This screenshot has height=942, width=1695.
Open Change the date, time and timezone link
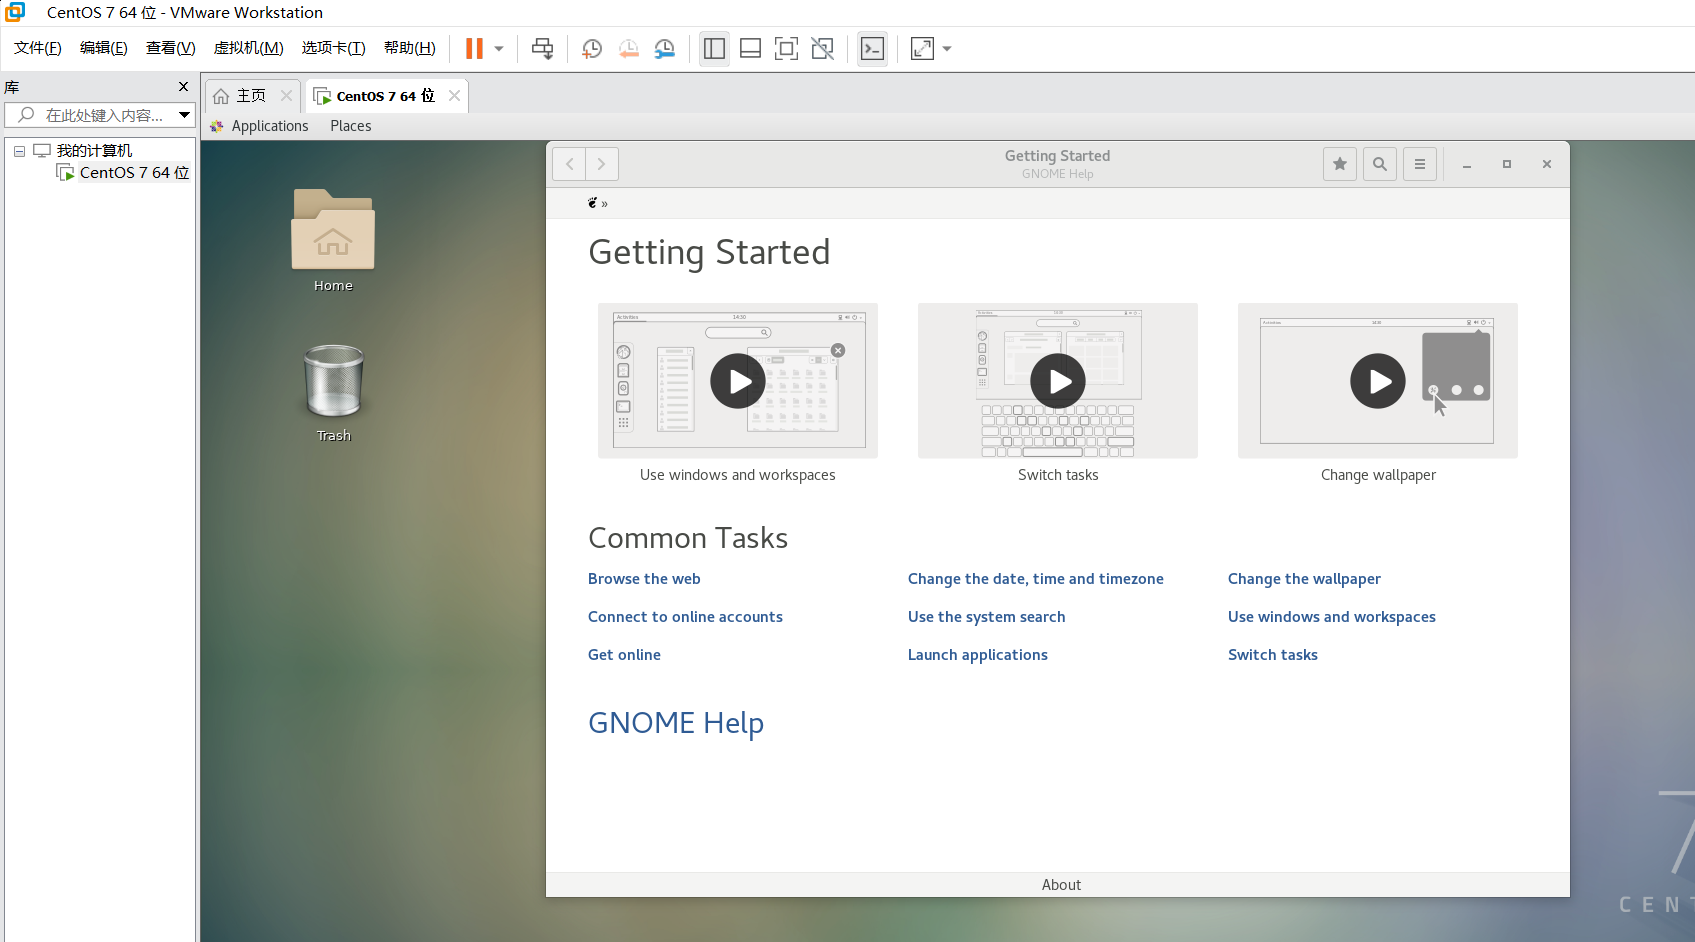(x=1036, y=579)
